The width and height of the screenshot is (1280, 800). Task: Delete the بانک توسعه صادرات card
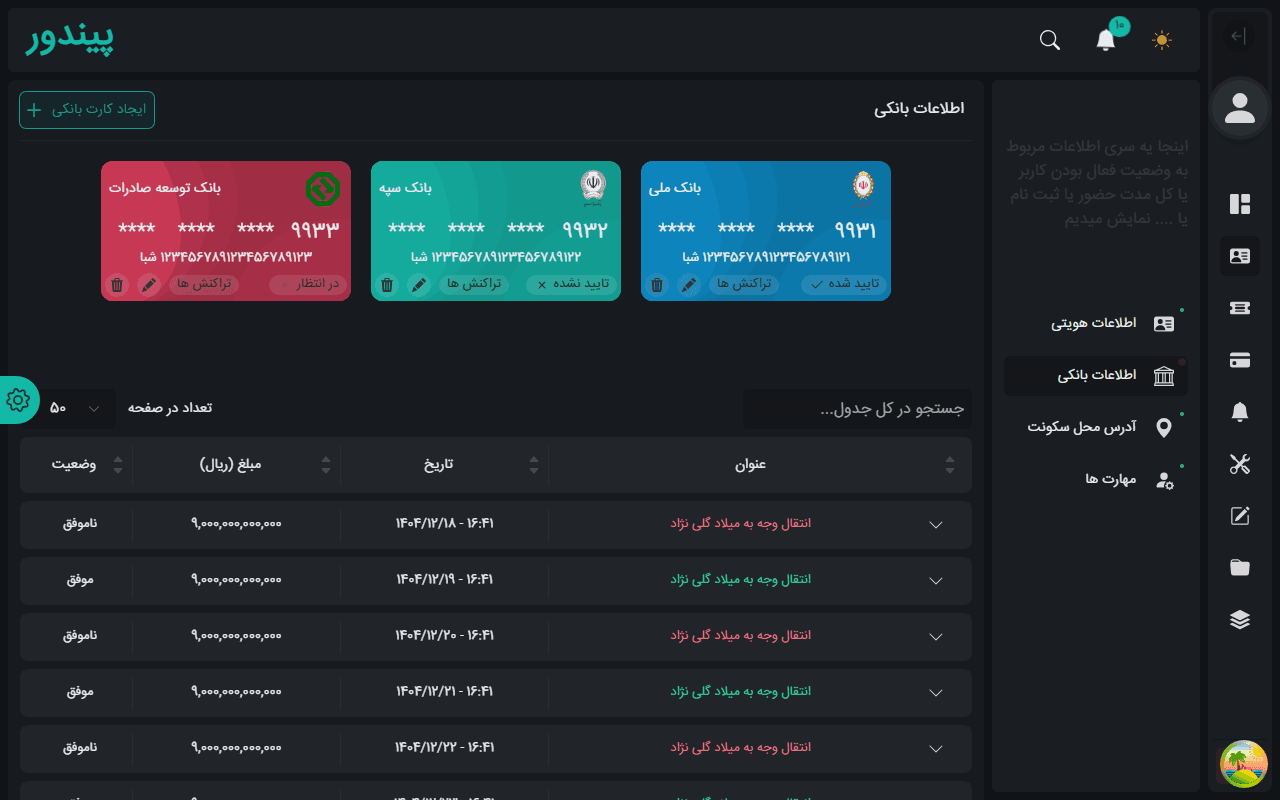tap(117, 285)
